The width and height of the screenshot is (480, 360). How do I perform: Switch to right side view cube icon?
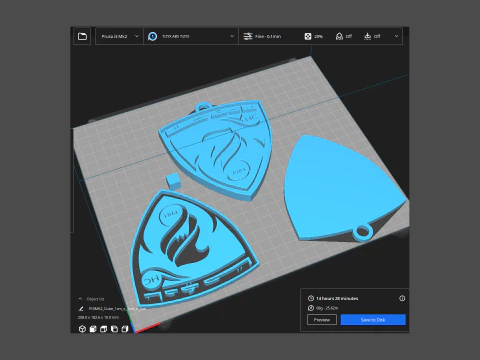point(125,329)
